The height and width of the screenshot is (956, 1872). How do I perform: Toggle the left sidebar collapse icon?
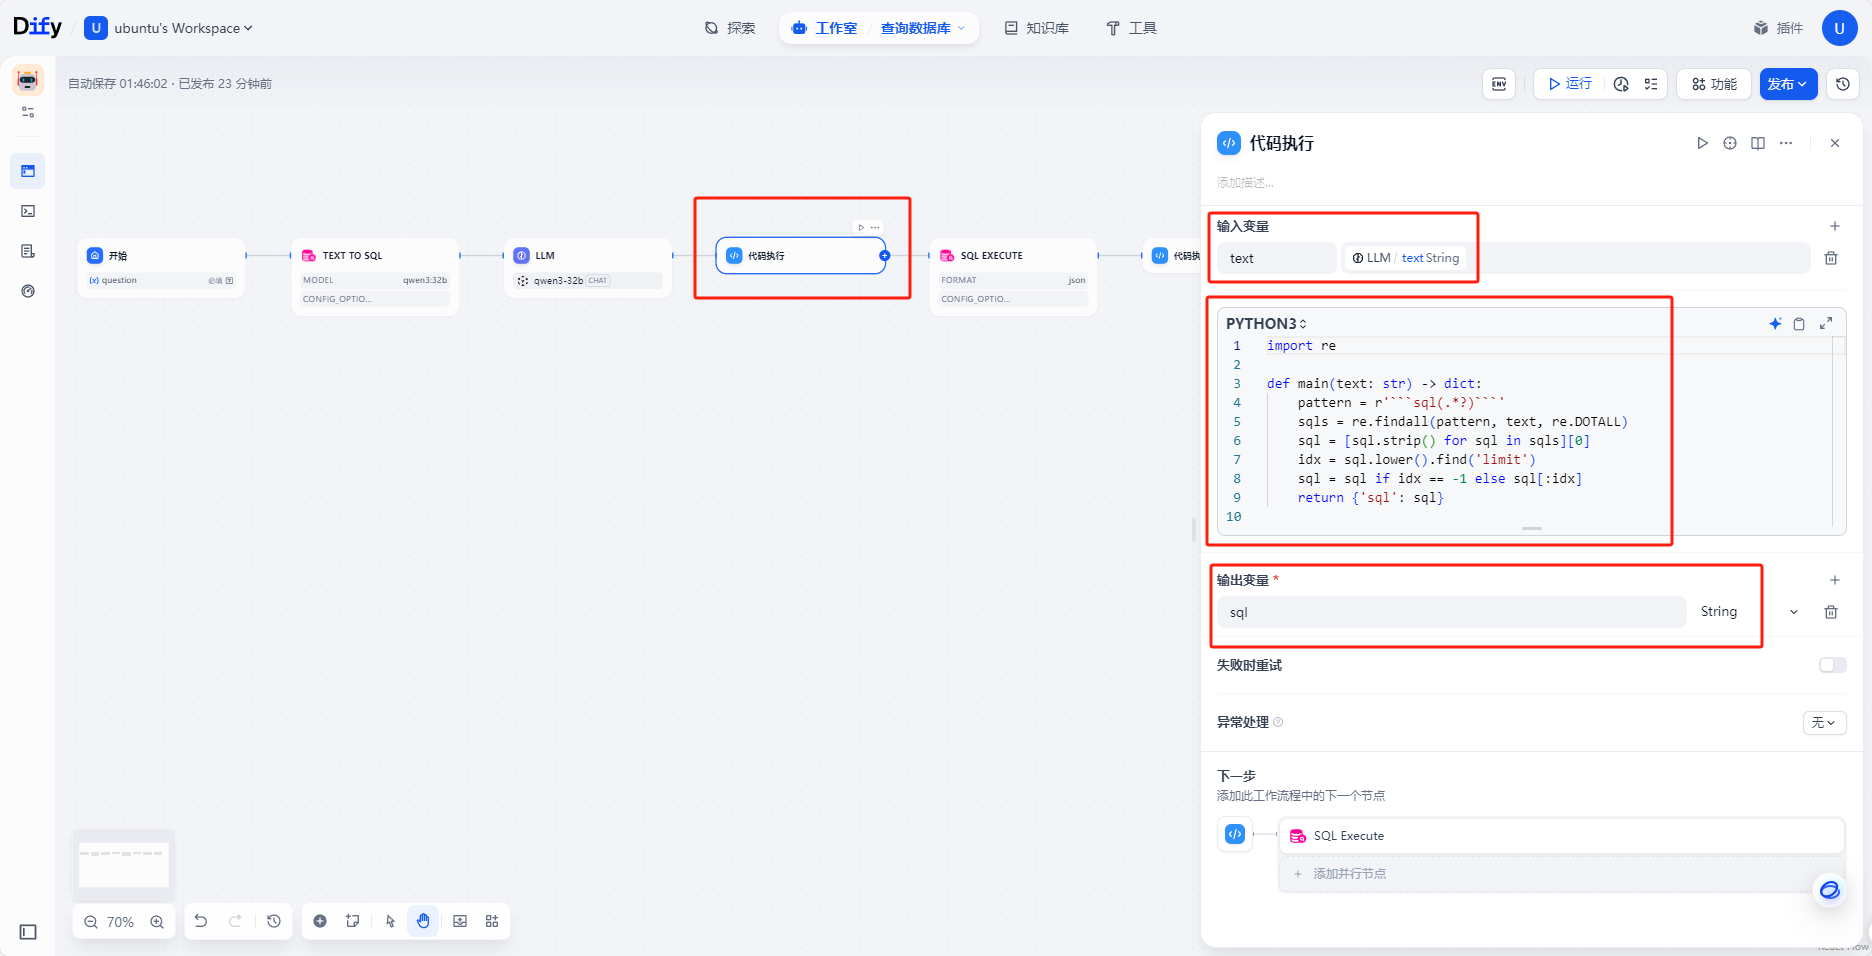tap(28, 932)
